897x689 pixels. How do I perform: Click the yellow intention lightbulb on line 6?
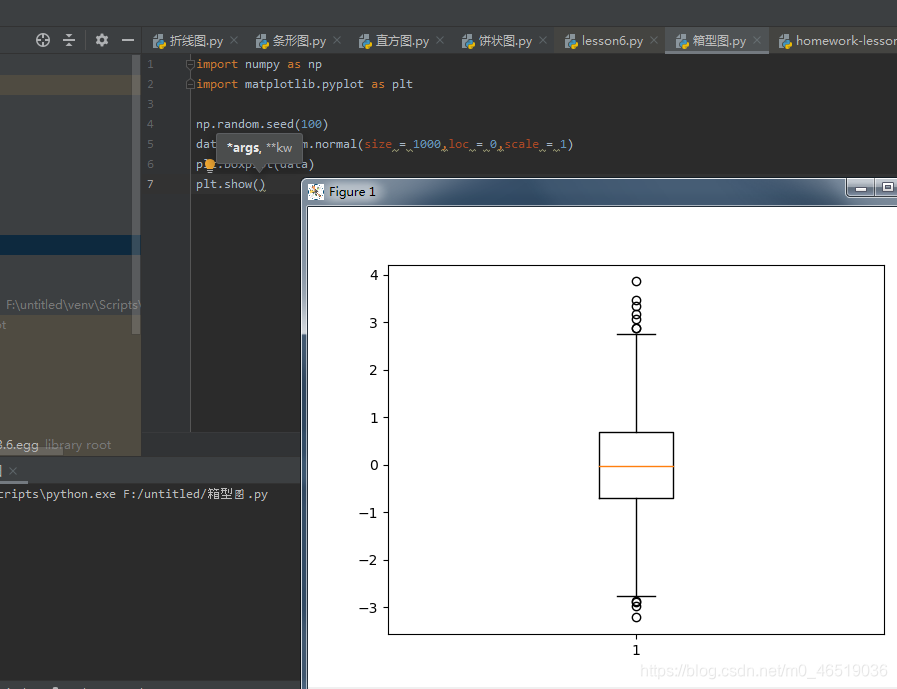click(210, 165)
